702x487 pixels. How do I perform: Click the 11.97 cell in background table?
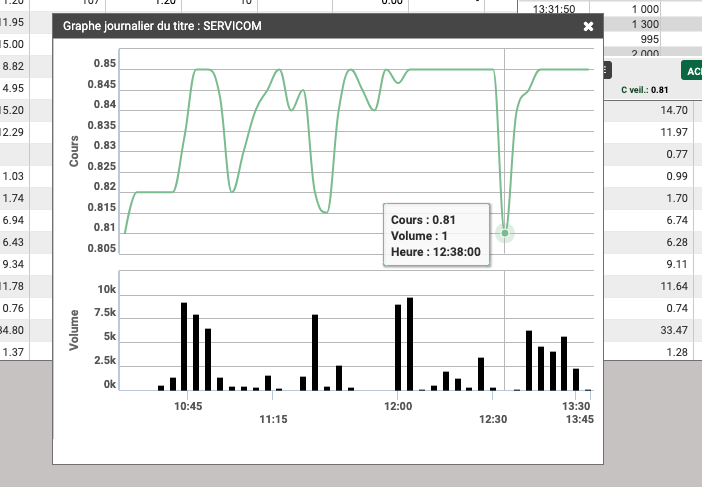[674, 132]
